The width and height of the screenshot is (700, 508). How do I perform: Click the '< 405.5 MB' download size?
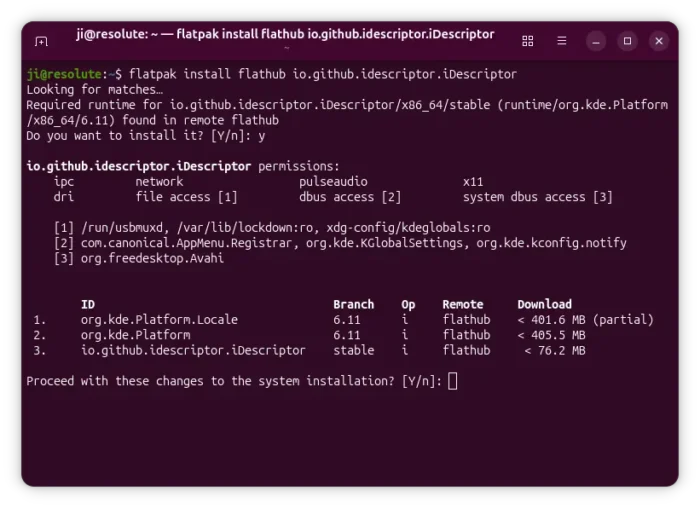click(551, 335)
